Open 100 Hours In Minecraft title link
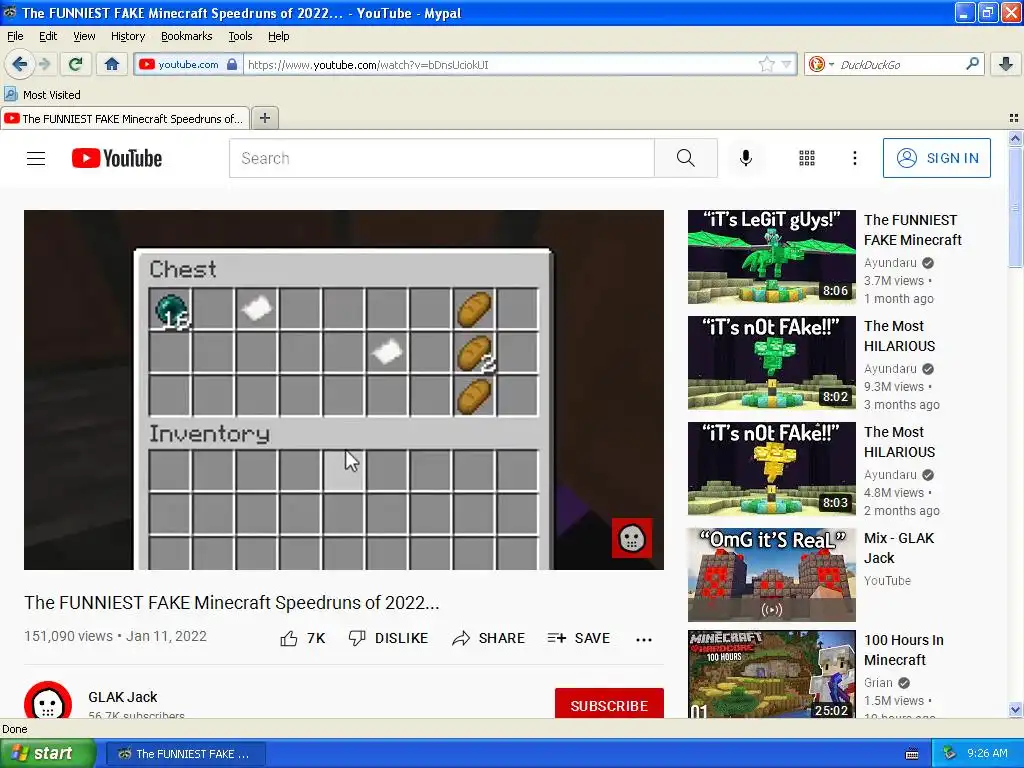The height and width of the screenshot is (768, 1024). pos(904,650)
